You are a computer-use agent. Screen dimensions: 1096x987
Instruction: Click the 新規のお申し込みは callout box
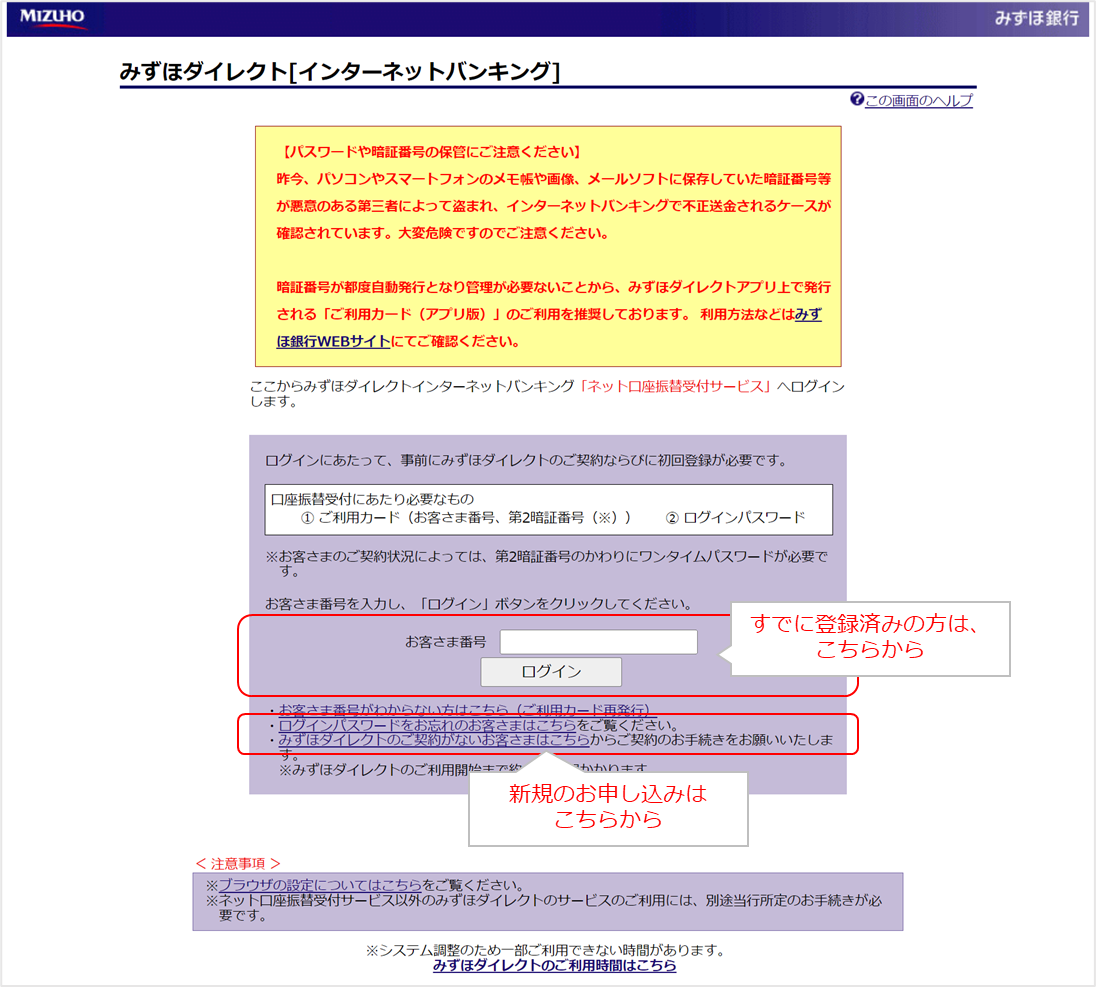[608, 807]
